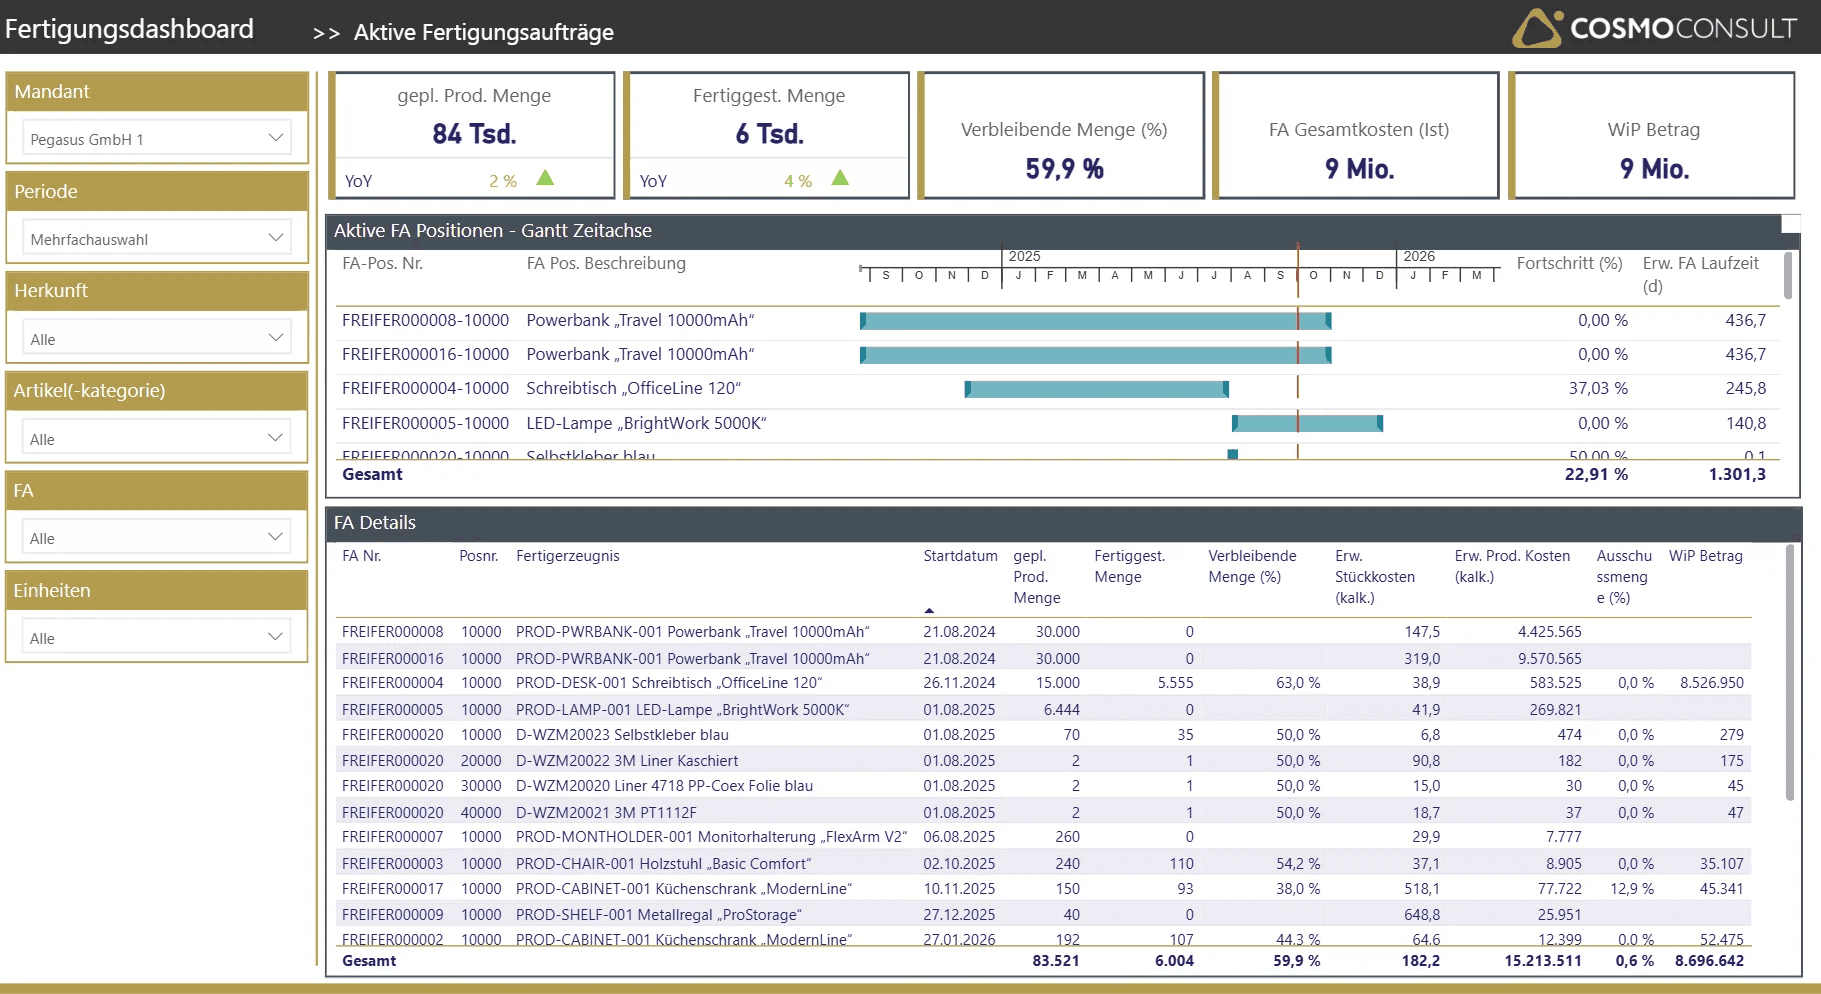Click the 9.570.565 Erw. Prod. Kosten value
The image size is (1821, 994).
coord(1549,659)
